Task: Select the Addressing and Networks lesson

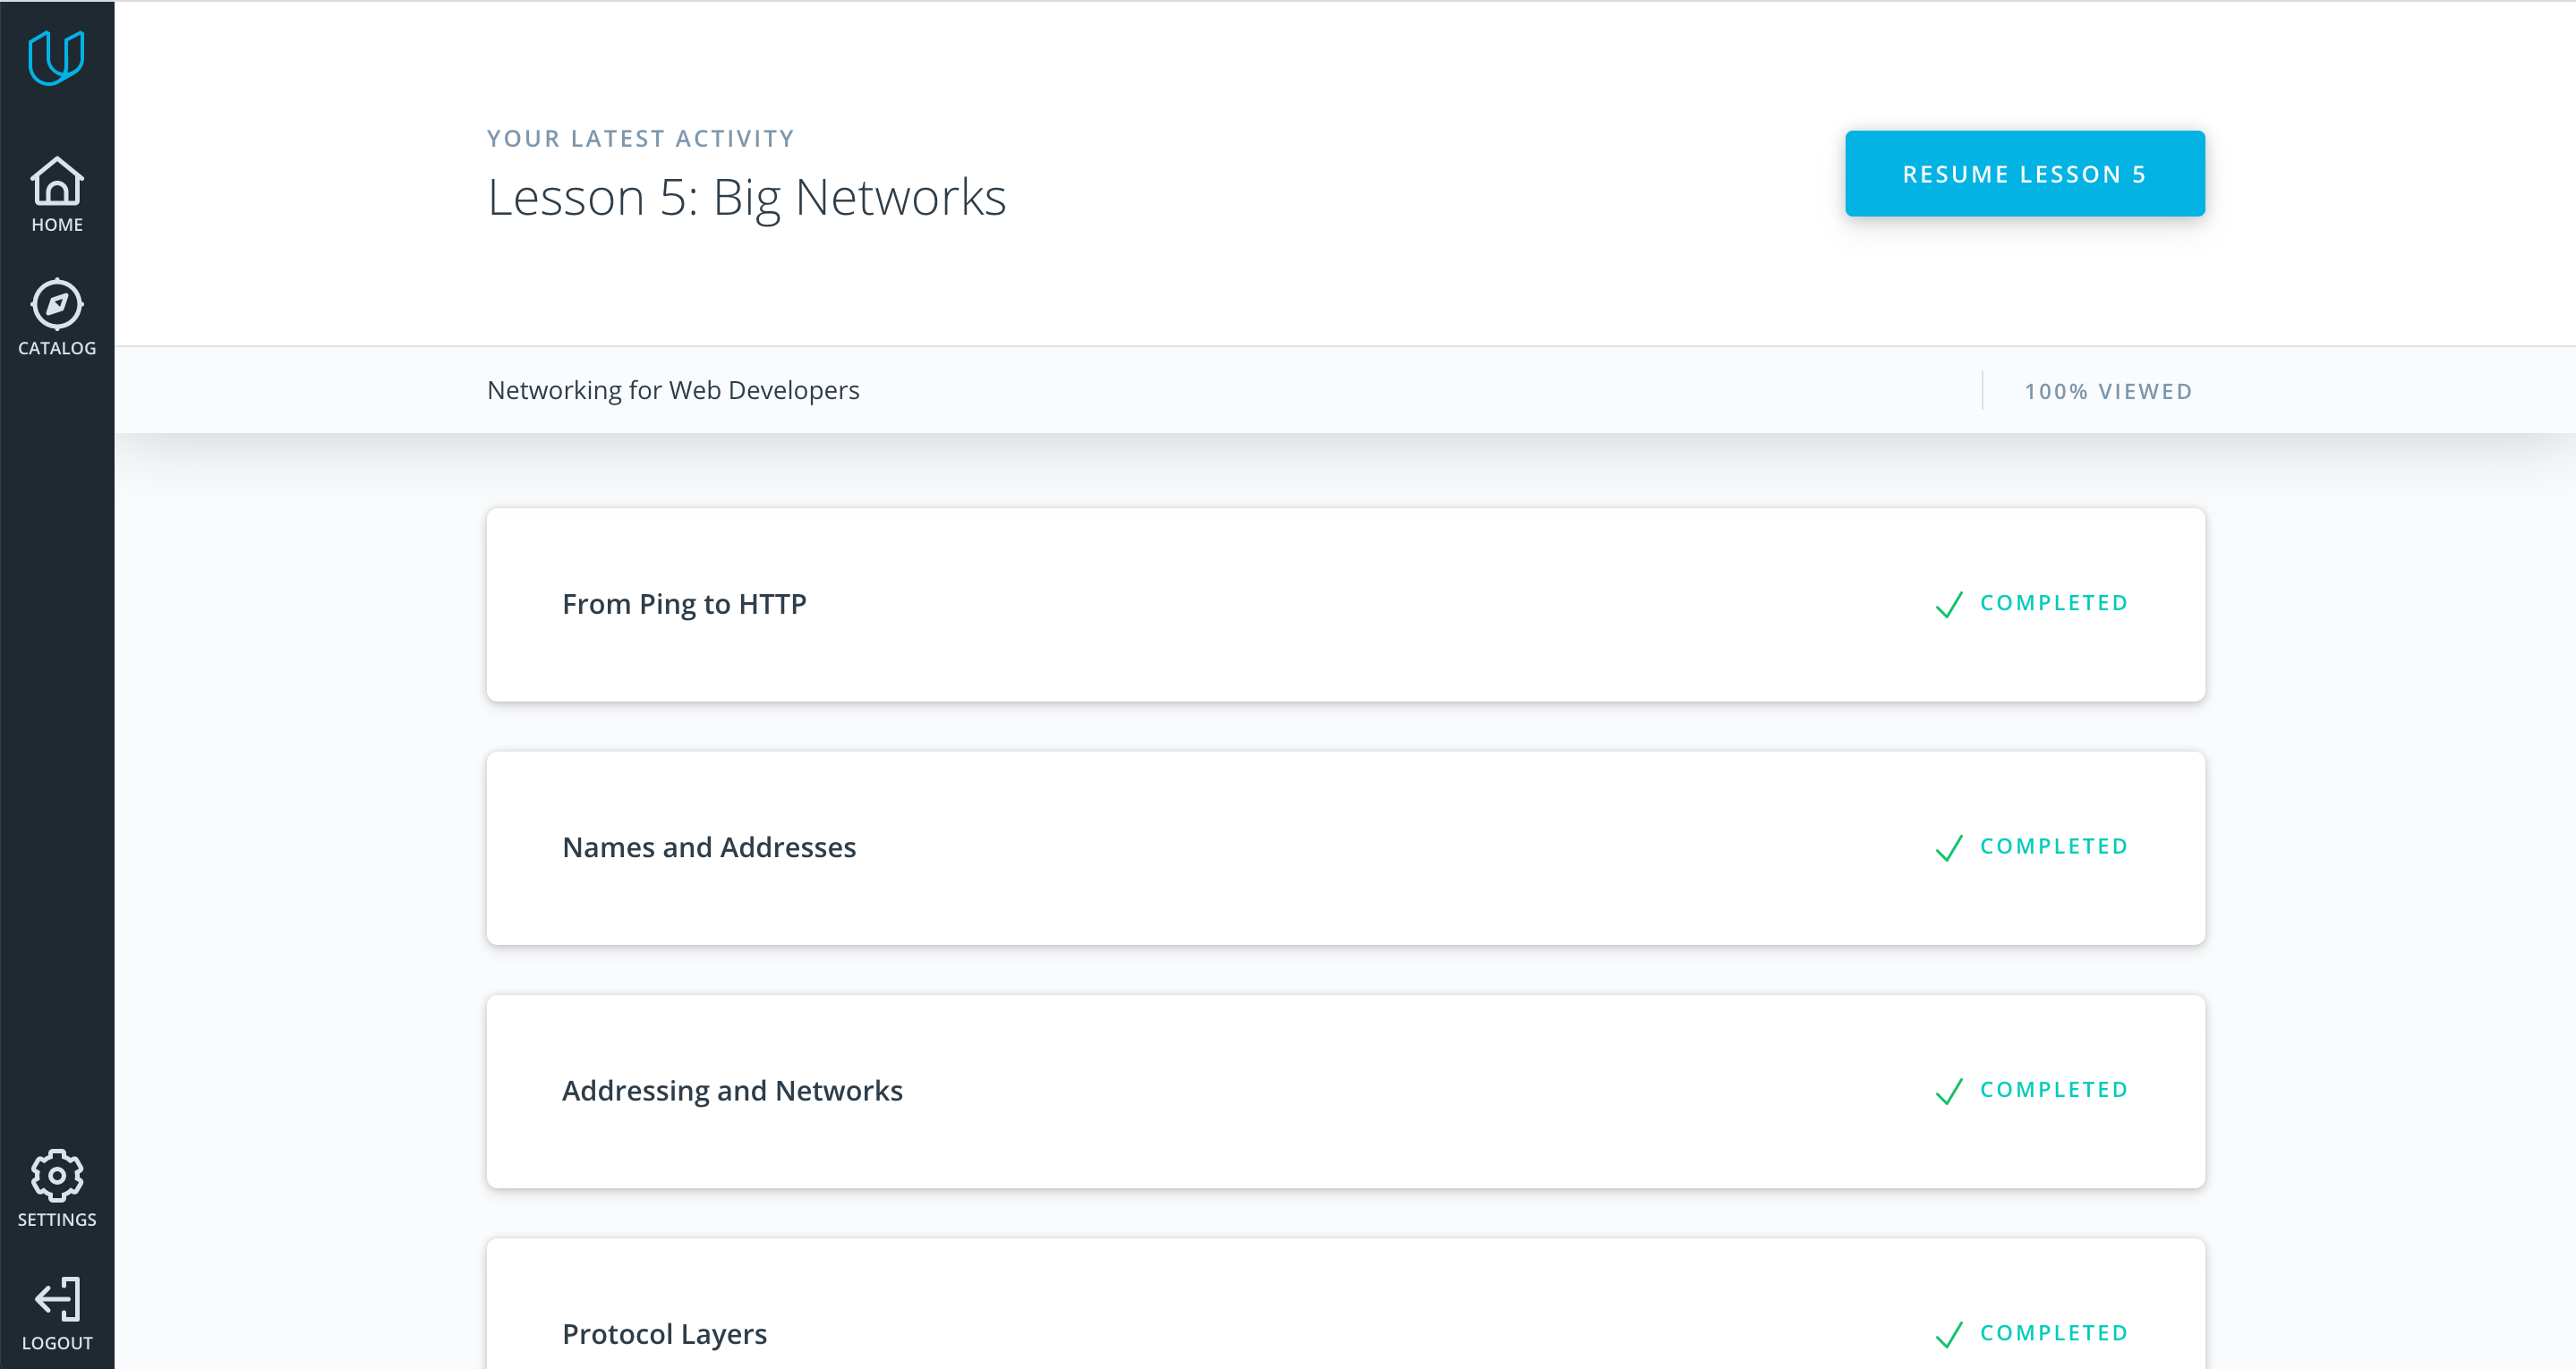Action: click(732, 1090)
